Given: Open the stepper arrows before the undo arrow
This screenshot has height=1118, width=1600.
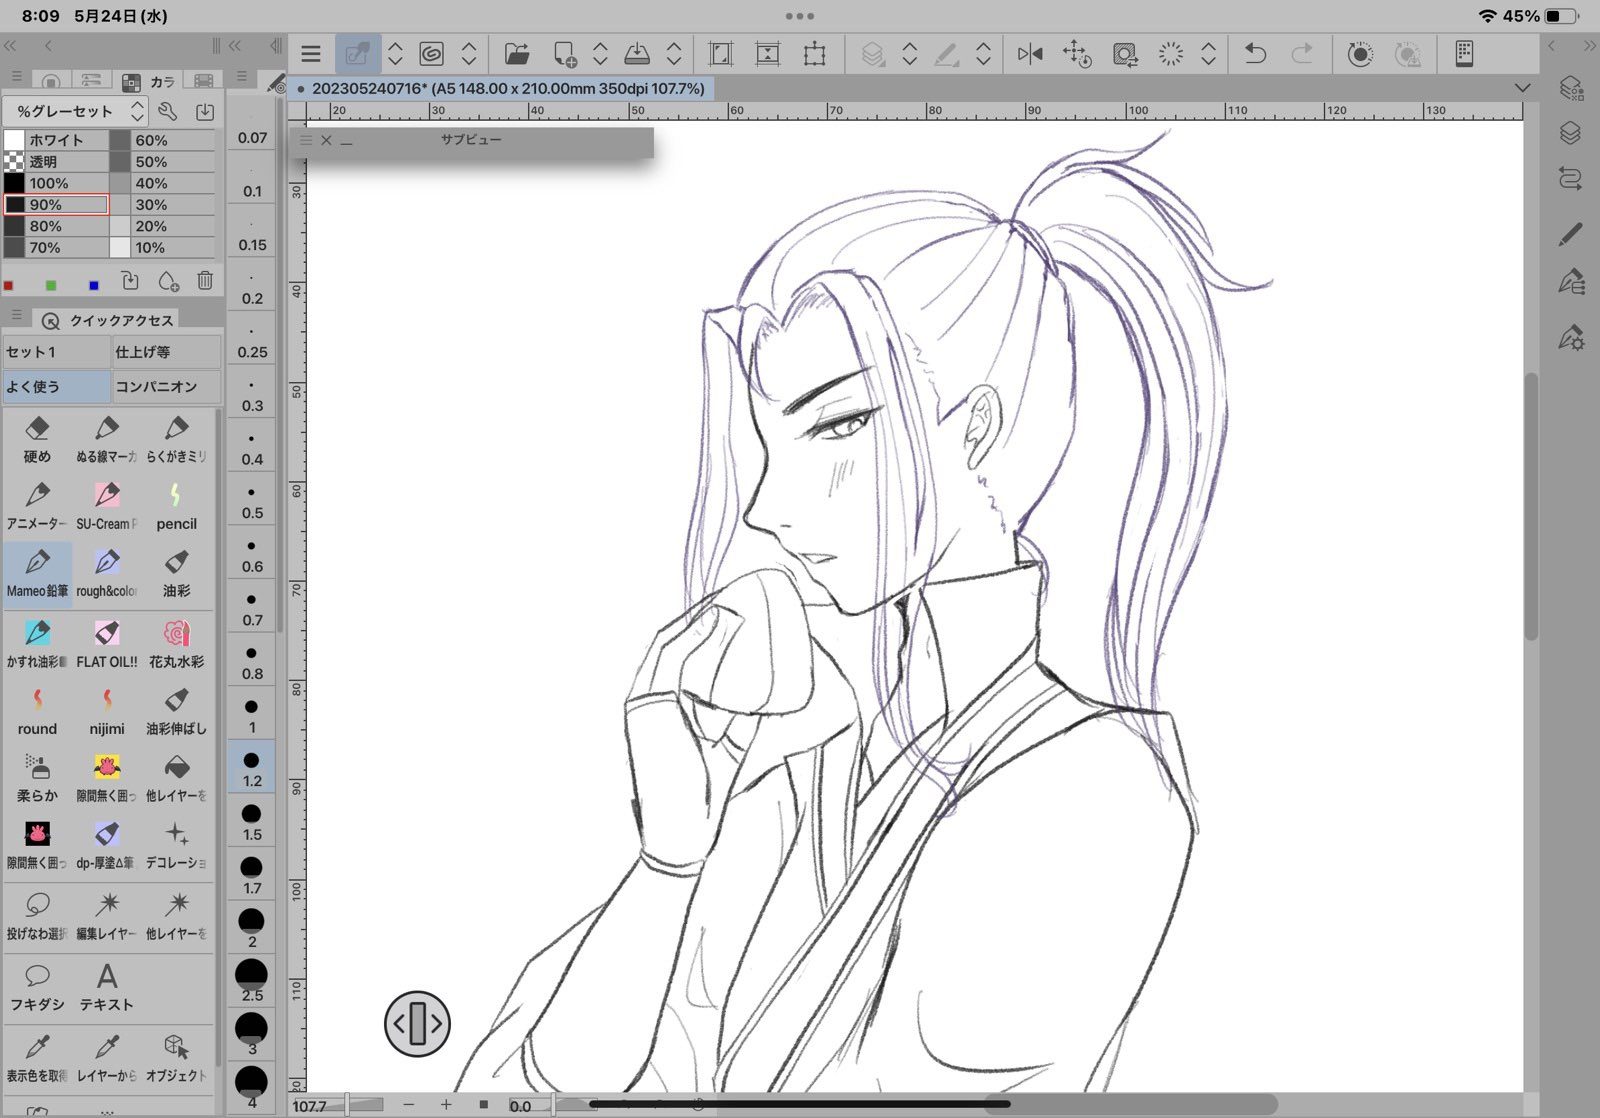Looking at the screenshot, I should [1208, 54].
